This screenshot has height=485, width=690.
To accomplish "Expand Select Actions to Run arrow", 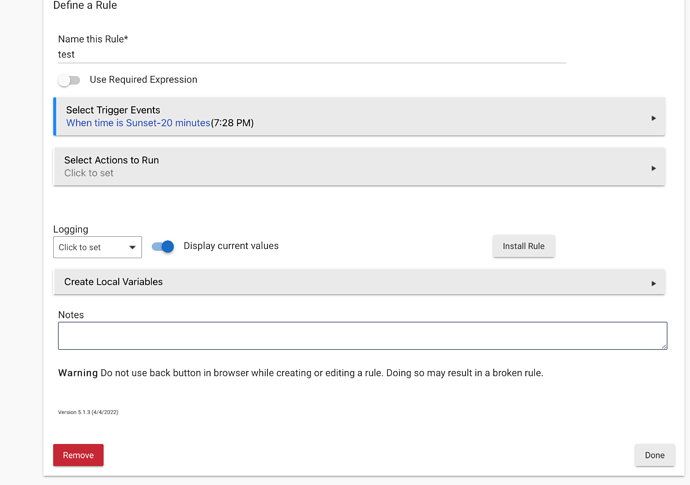I will pos(653,168).
